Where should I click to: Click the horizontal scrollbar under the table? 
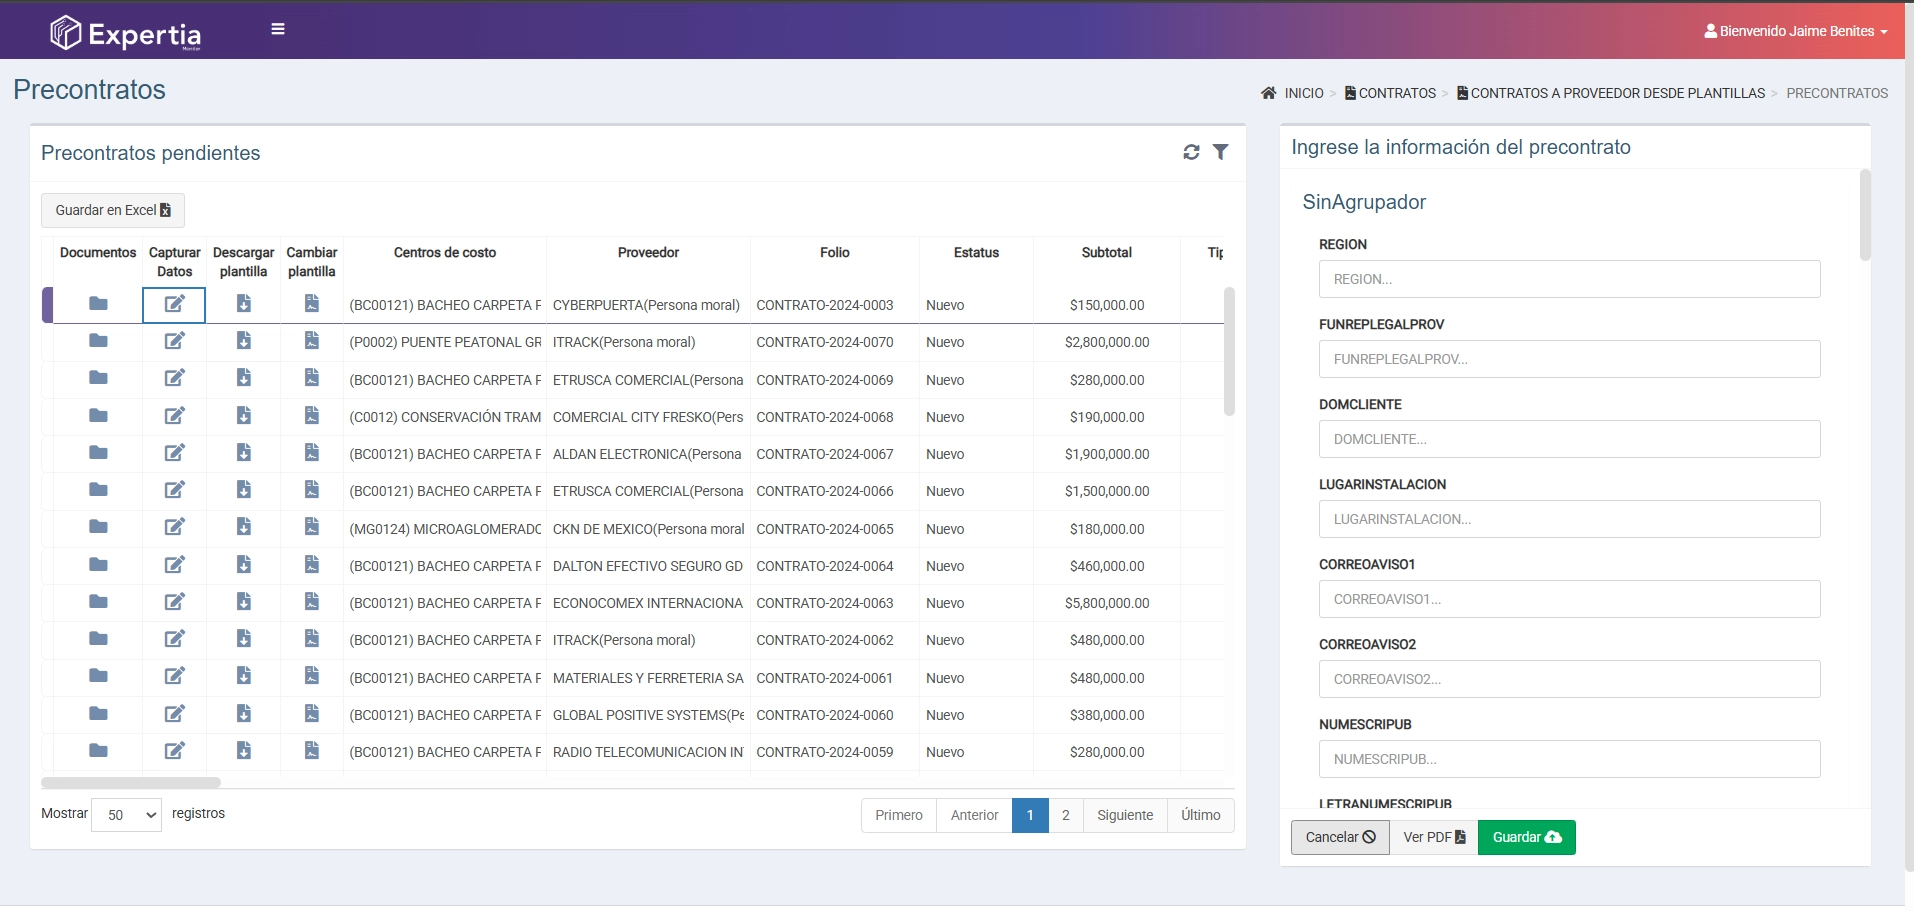[131, 783]
